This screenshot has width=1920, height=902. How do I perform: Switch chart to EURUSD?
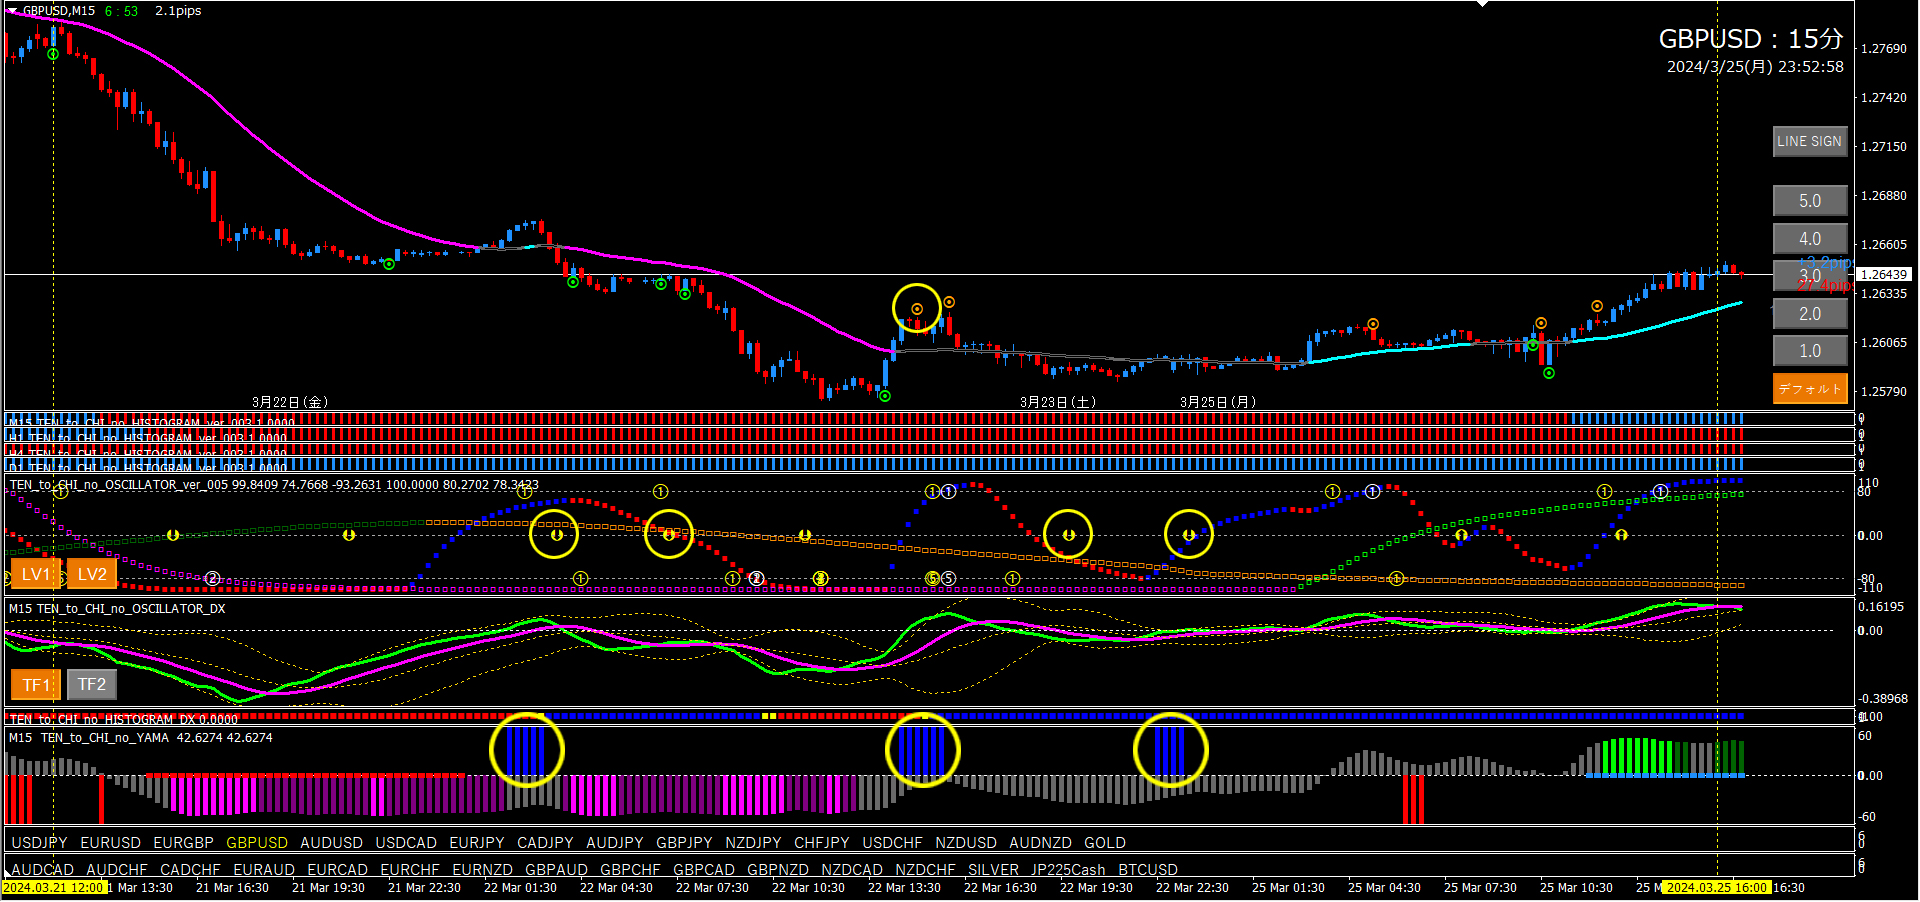point(110,843)
